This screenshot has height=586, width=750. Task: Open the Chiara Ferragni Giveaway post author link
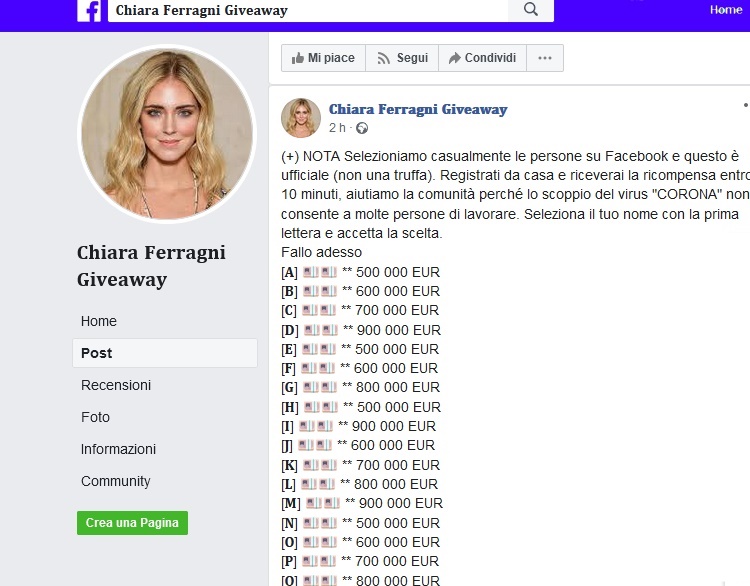pyautogui.click(x=418, y=110)
